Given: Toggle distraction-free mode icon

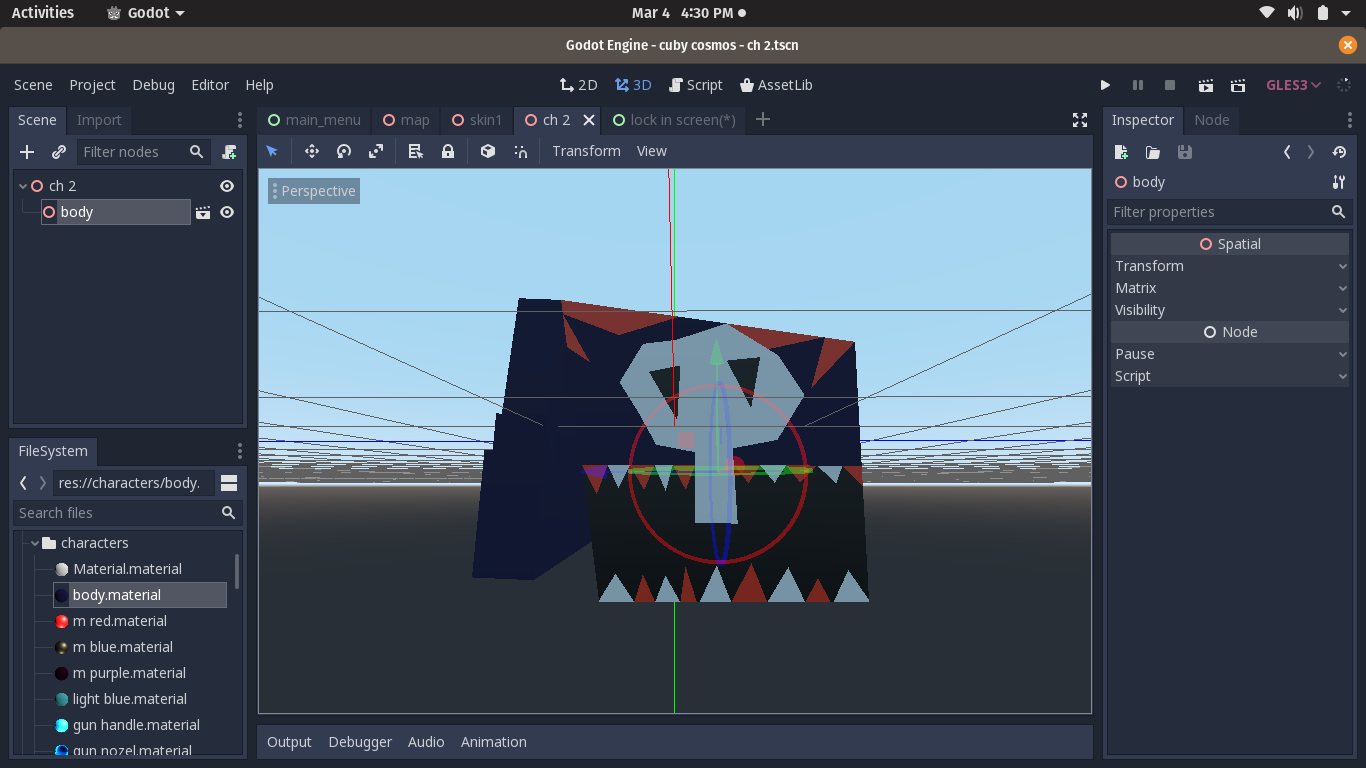Looking at the screenshot, I should coord(1080,120).
